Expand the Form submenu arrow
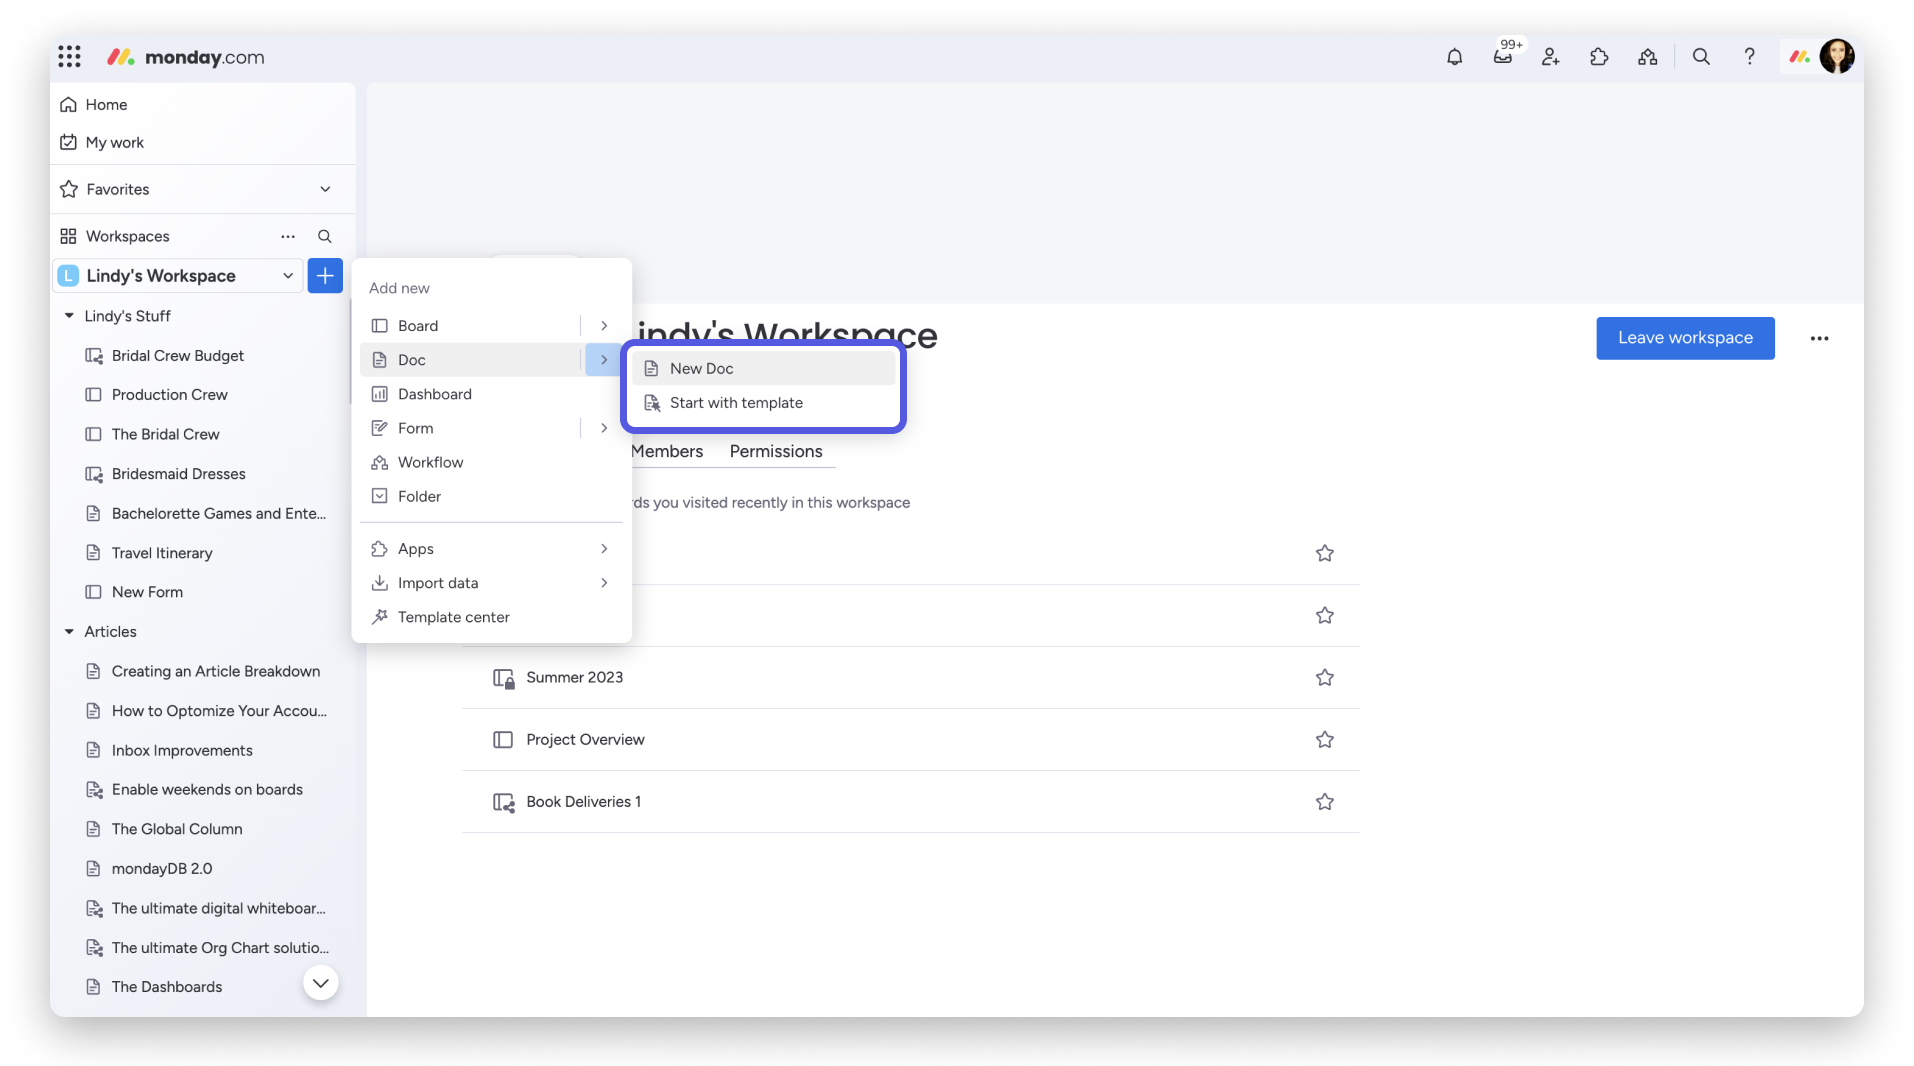The image size is (1914, 1066). (x=603, y=428)
